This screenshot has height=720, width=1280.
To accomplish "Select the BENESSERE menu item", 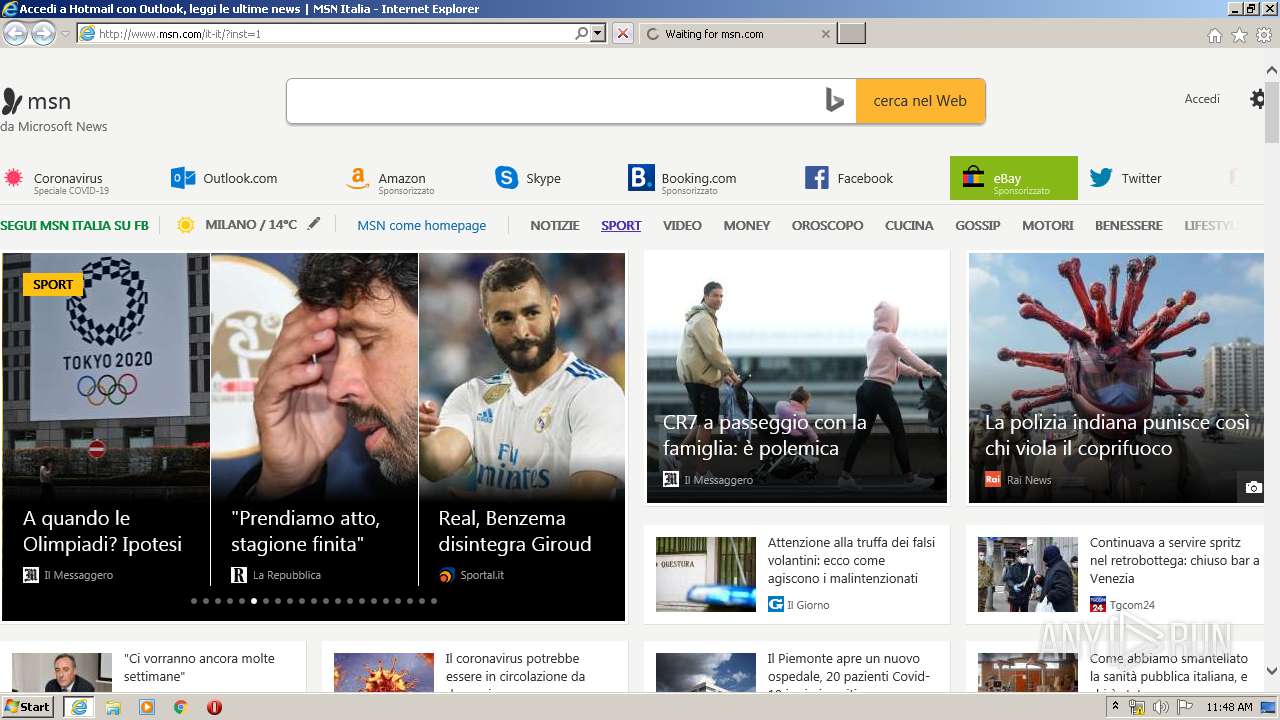I will tap(1129, 226).
